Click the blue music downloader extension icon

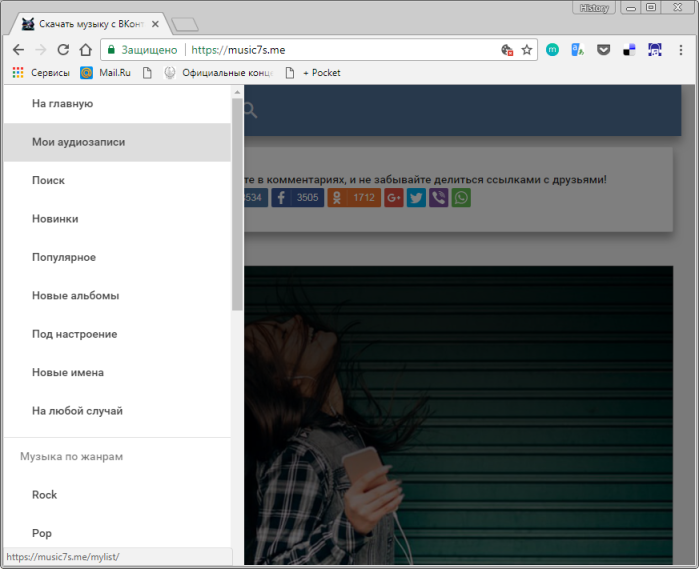pyautogui.click(x=654, y=50)
